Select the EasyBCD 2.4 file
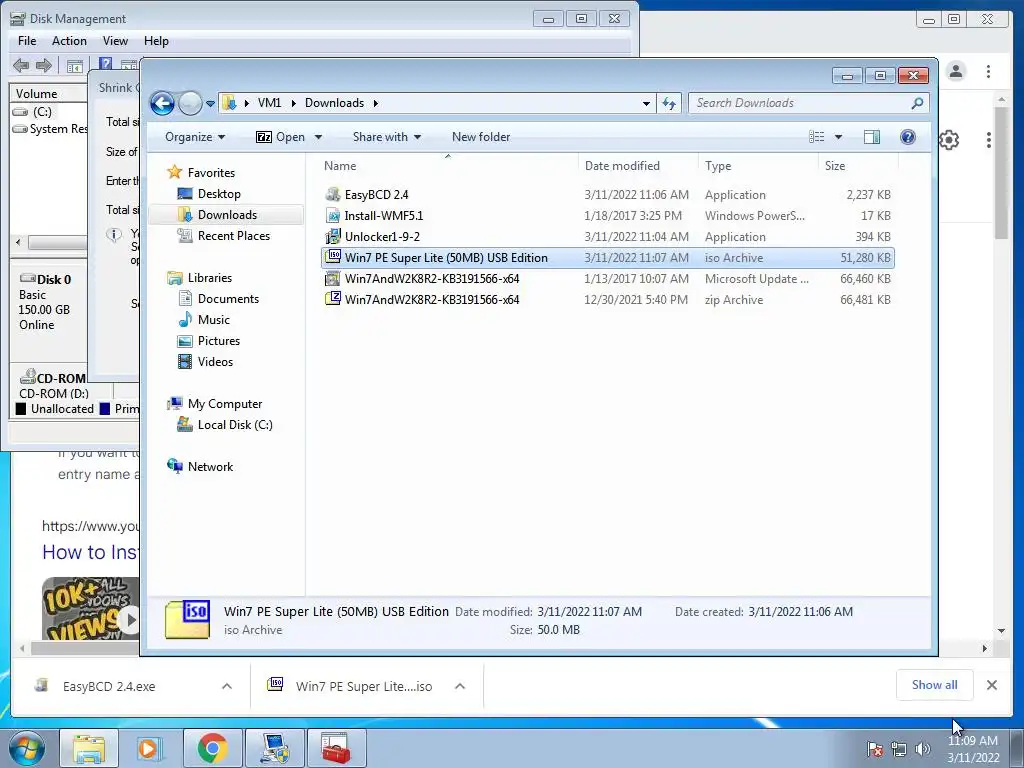The width and height of the screenshot is (1024, 768). (x=608, y=195)
